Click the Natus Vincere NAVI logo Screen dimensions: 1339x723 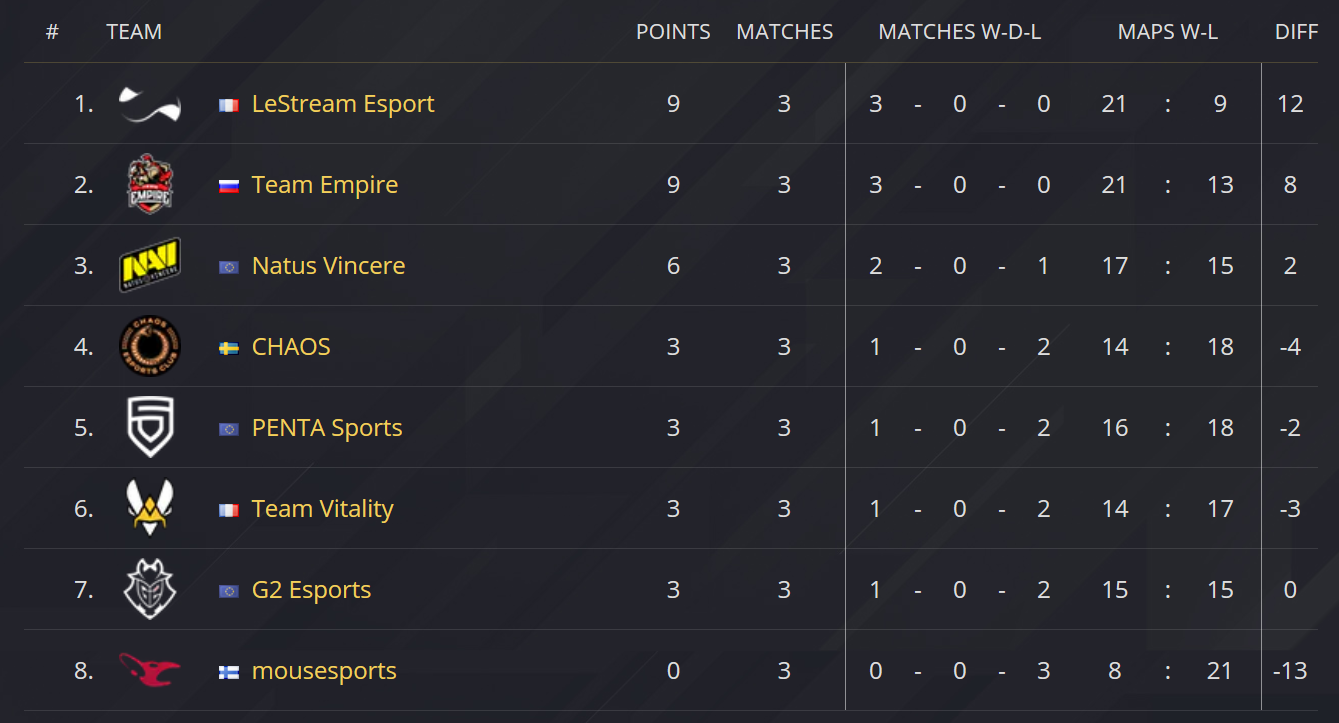(x=149, y=266)
